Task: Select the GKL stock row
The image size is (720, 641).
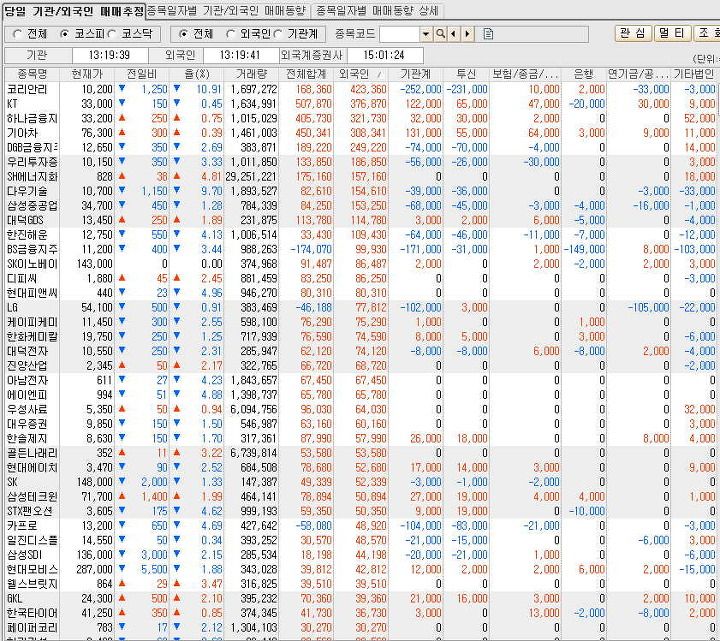Action: click(x=360, y=599)
